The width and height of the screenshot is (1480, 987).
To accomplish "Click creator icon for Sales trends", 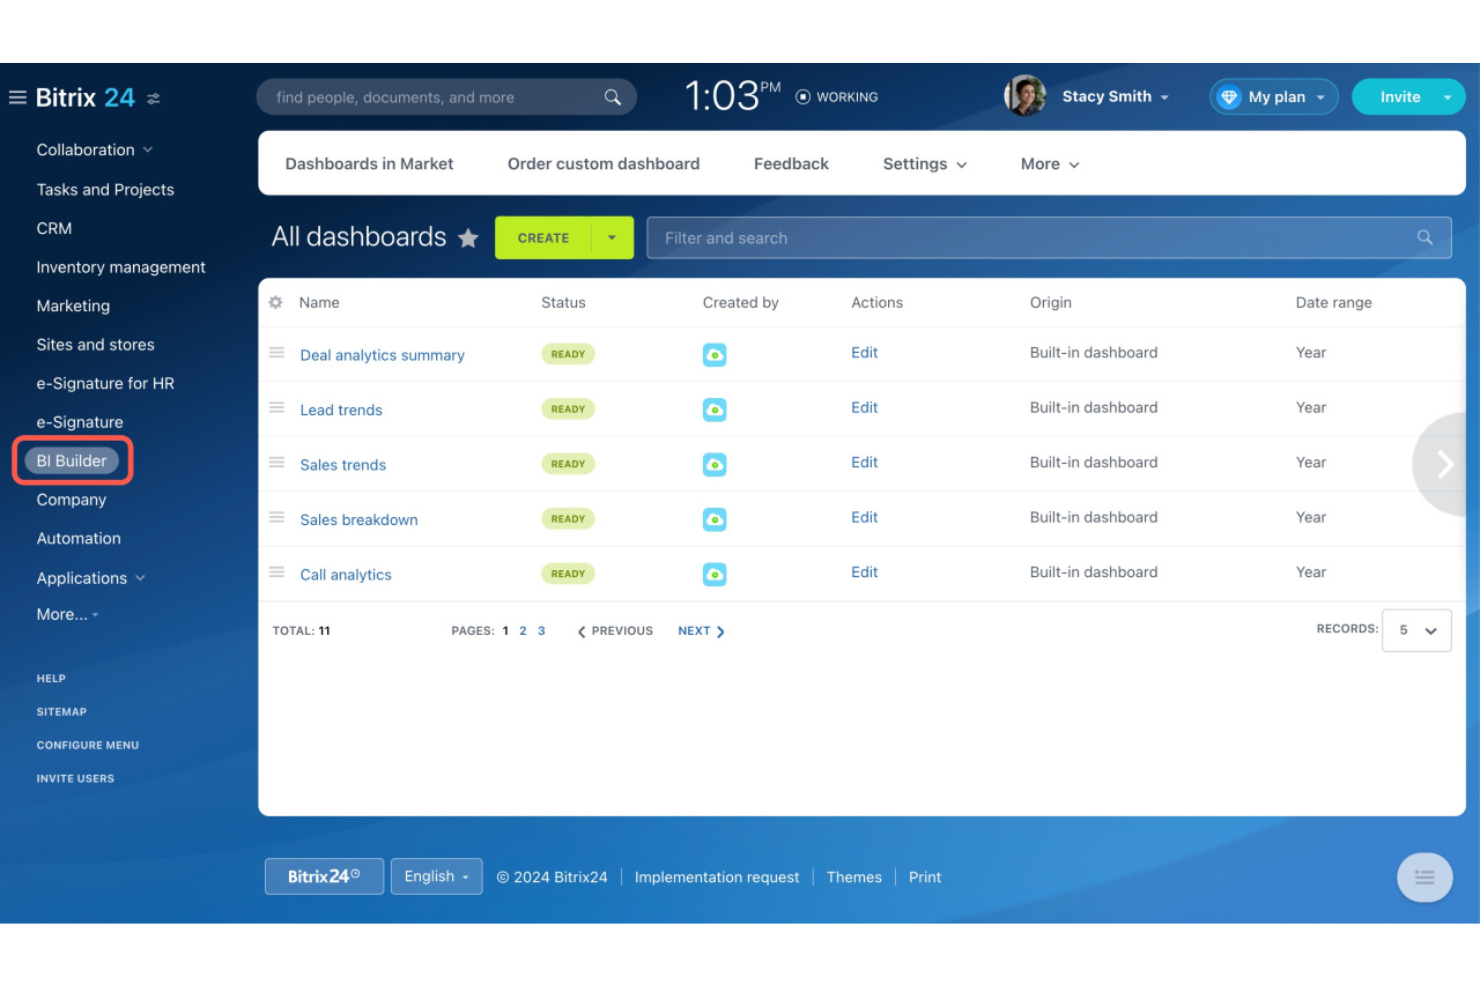I will pos(714,465).
